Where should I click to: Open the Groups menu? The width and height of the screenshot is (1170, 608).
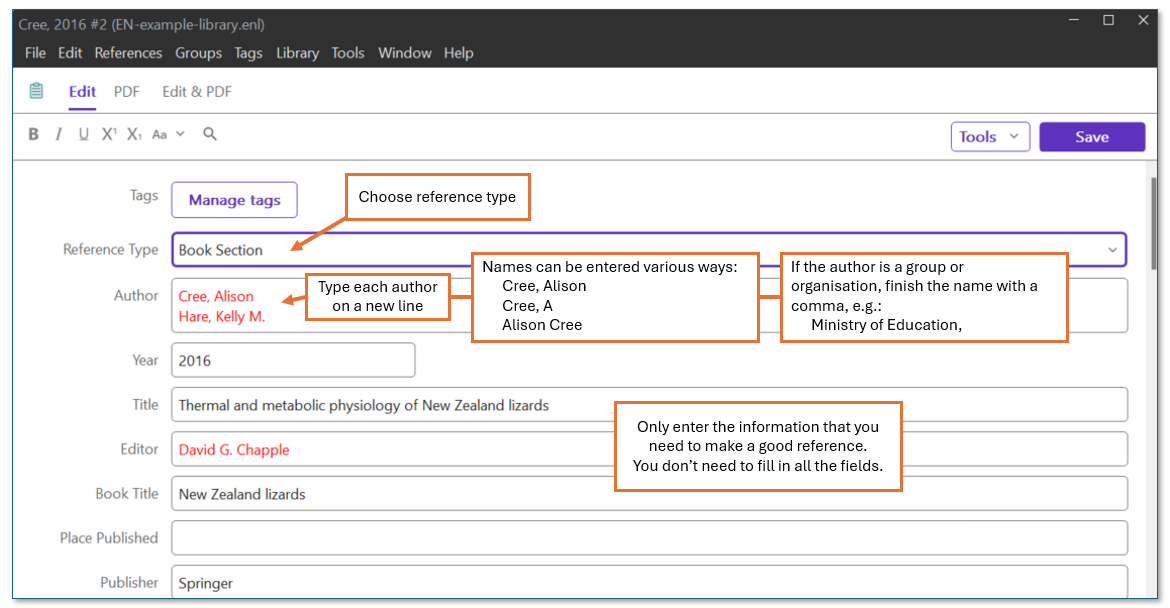198,53
